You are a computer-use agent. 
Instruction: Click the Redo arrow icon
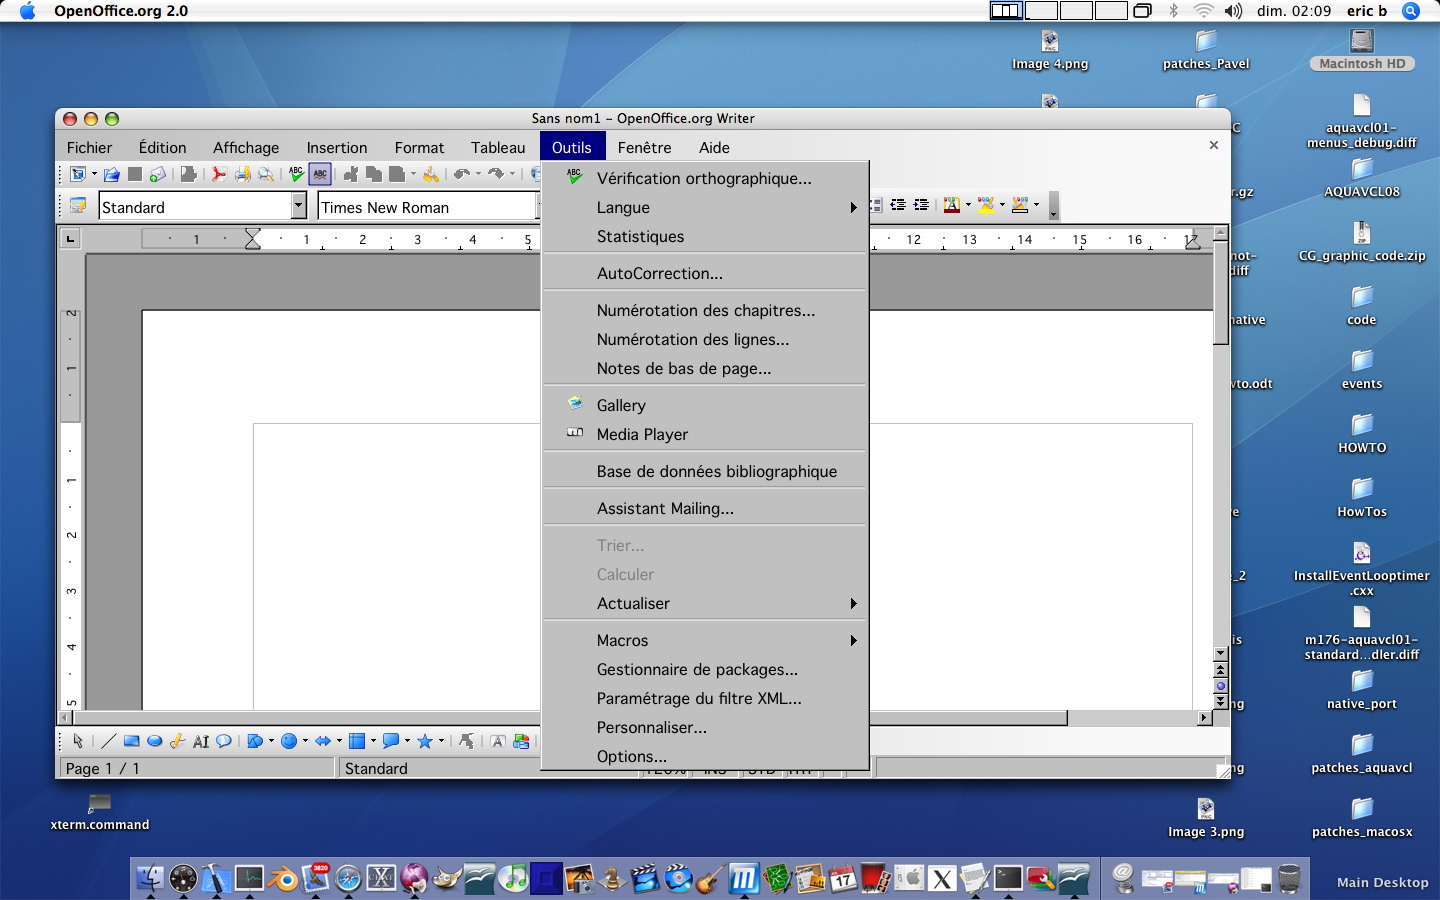[497, 174]
